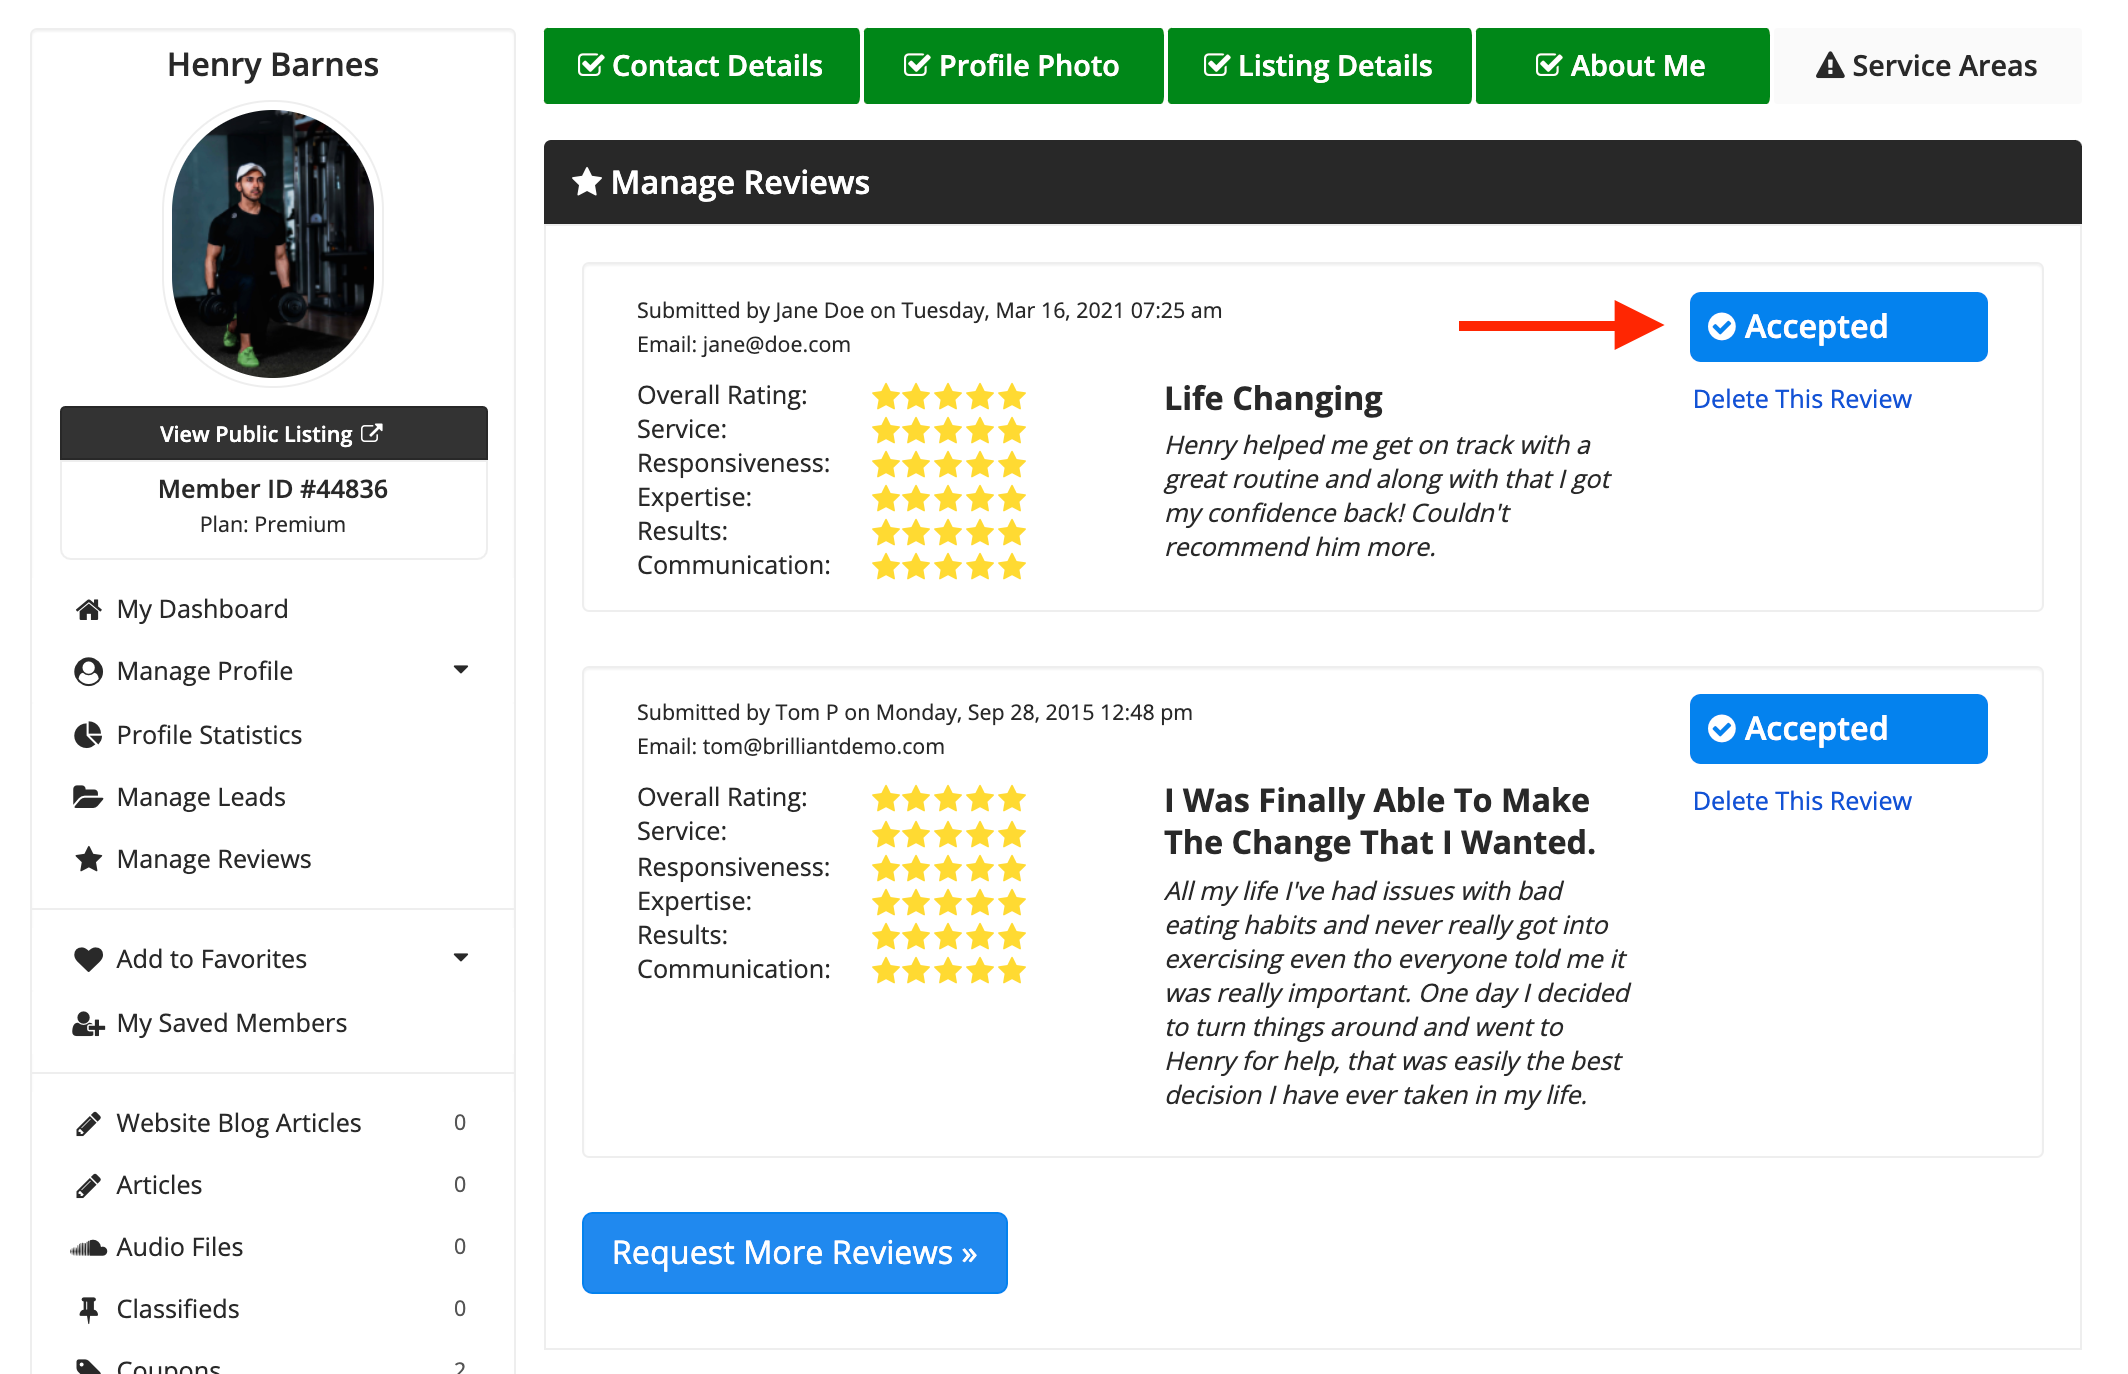Toggle the Accepted status on Jane Doe's review

1837,327
